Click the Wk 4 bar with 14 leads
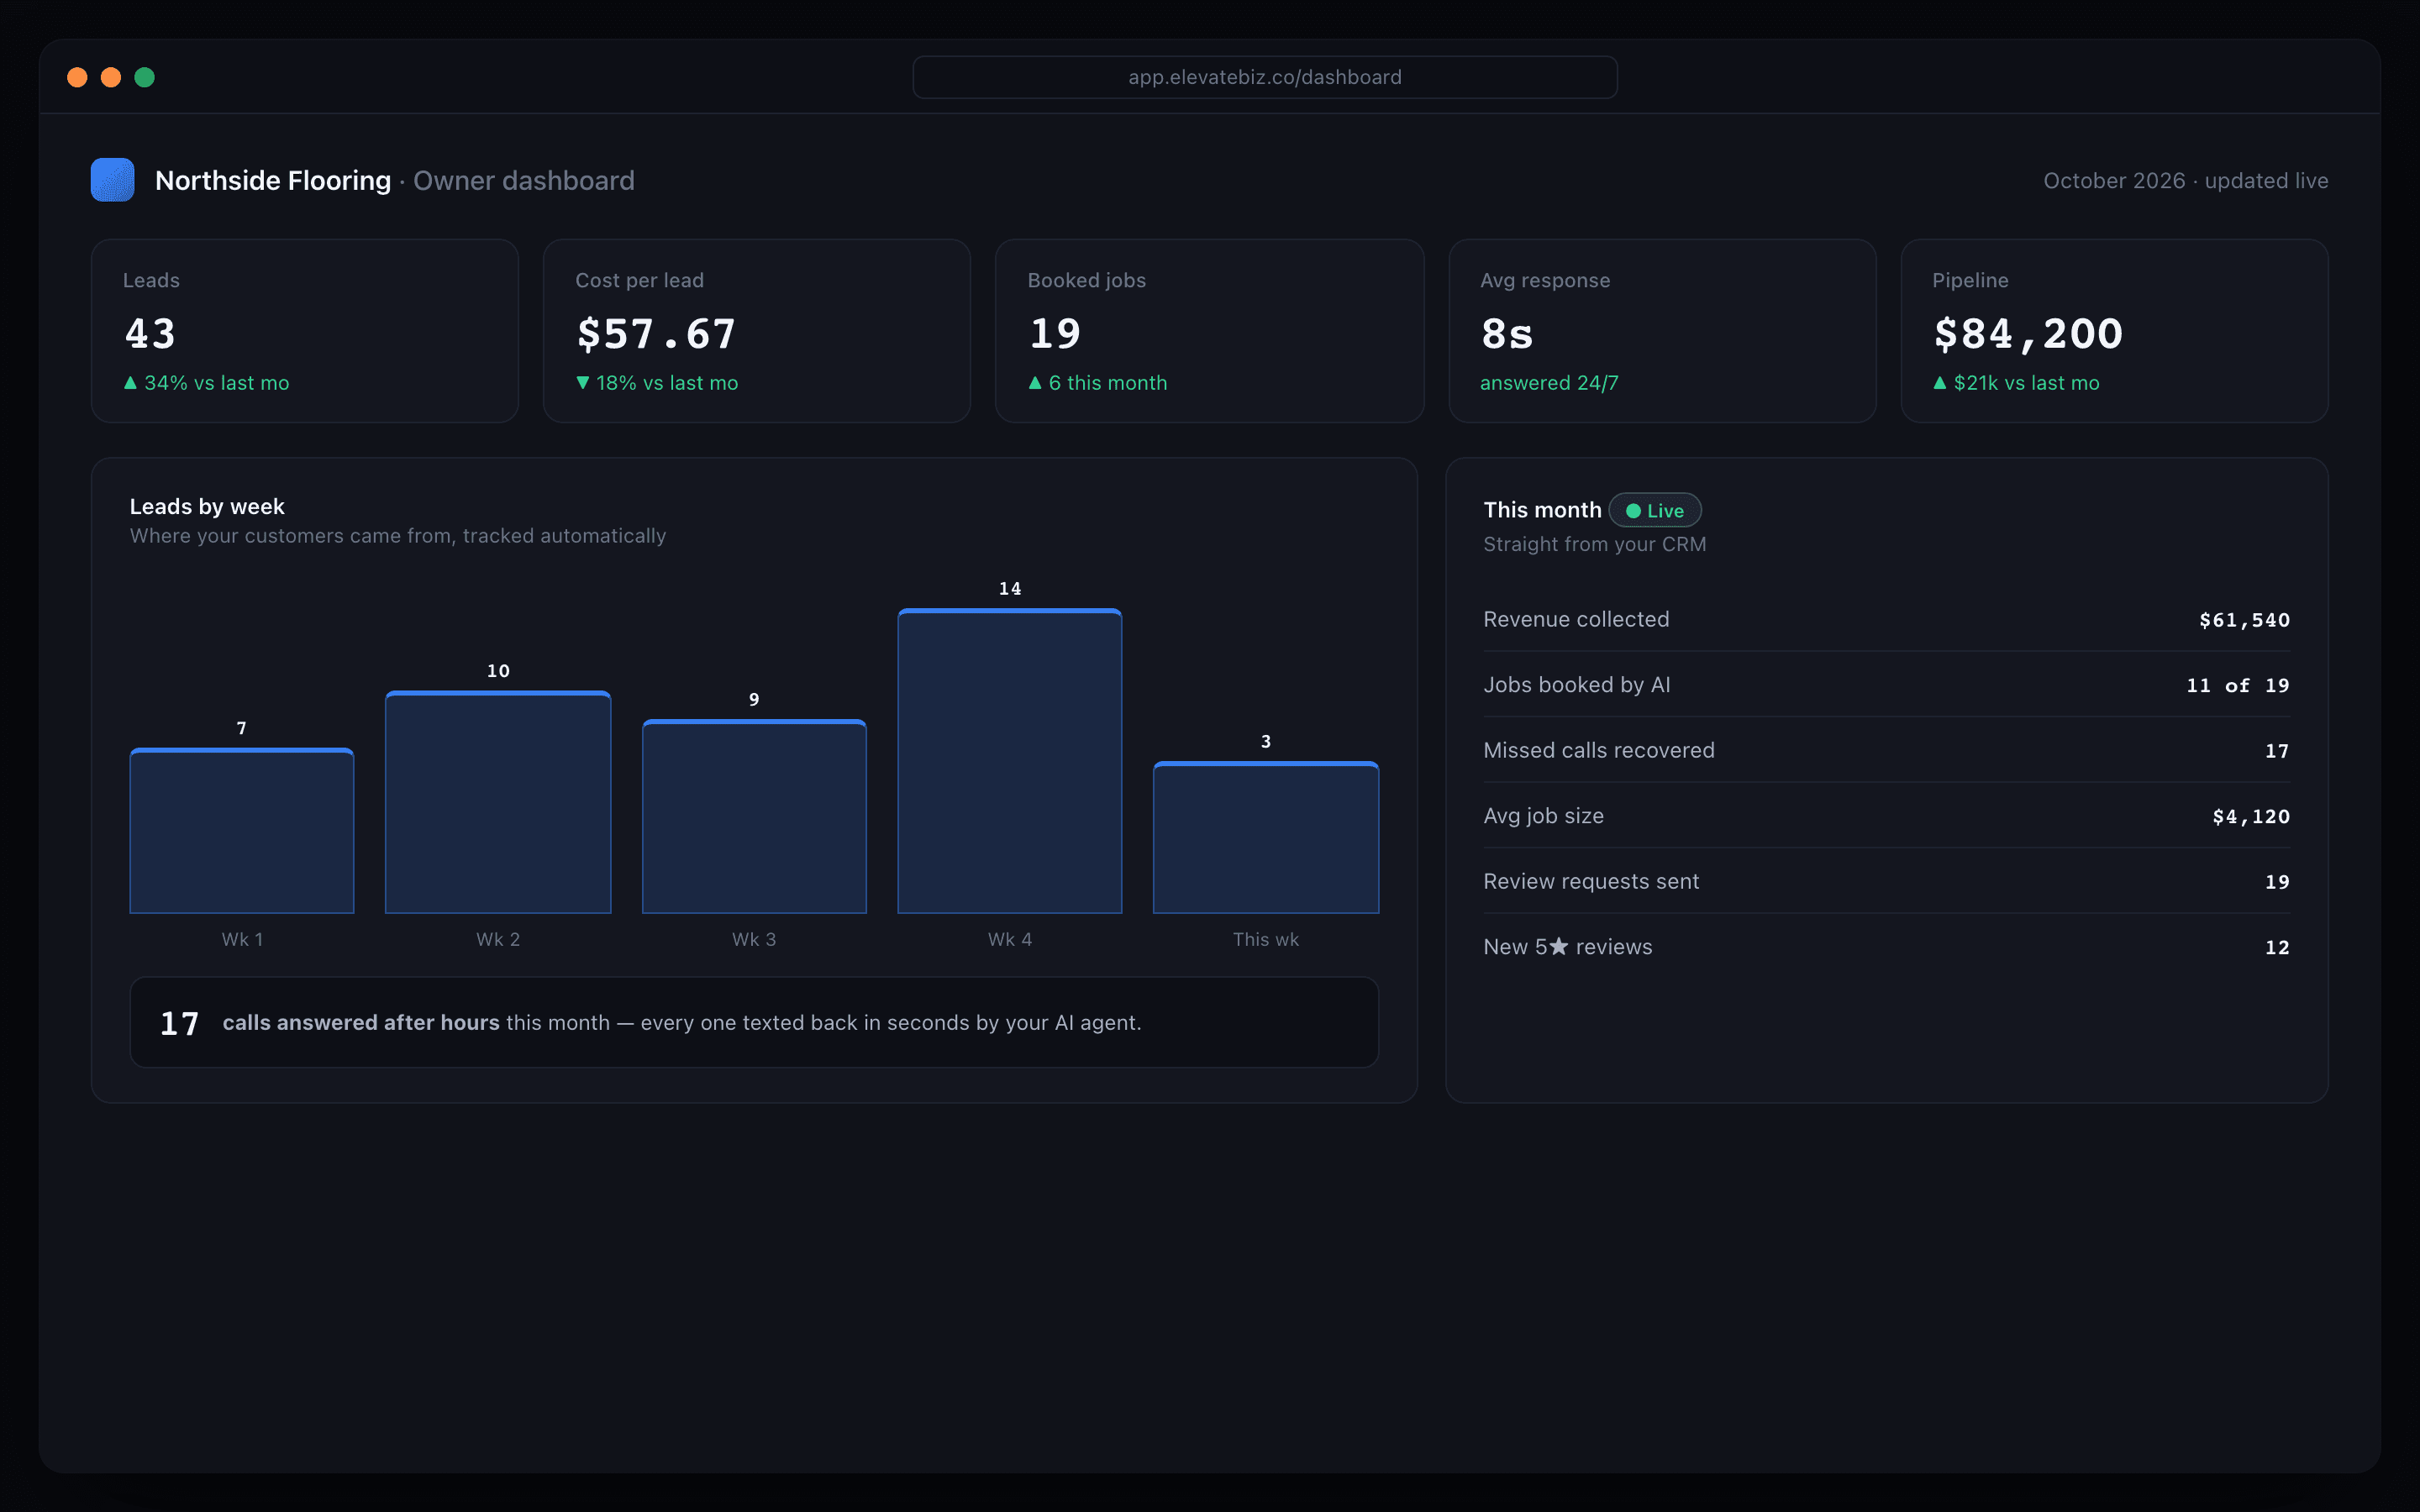Image resolution: width=2420 pixels, height=1512 pixels. coord(1010,761)
